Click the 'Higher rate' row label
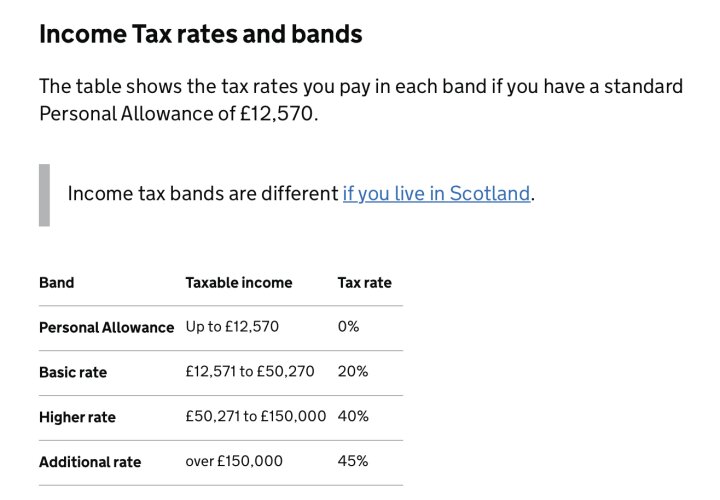Viewport: 720px width, 500px height. [x=77, y=417]
